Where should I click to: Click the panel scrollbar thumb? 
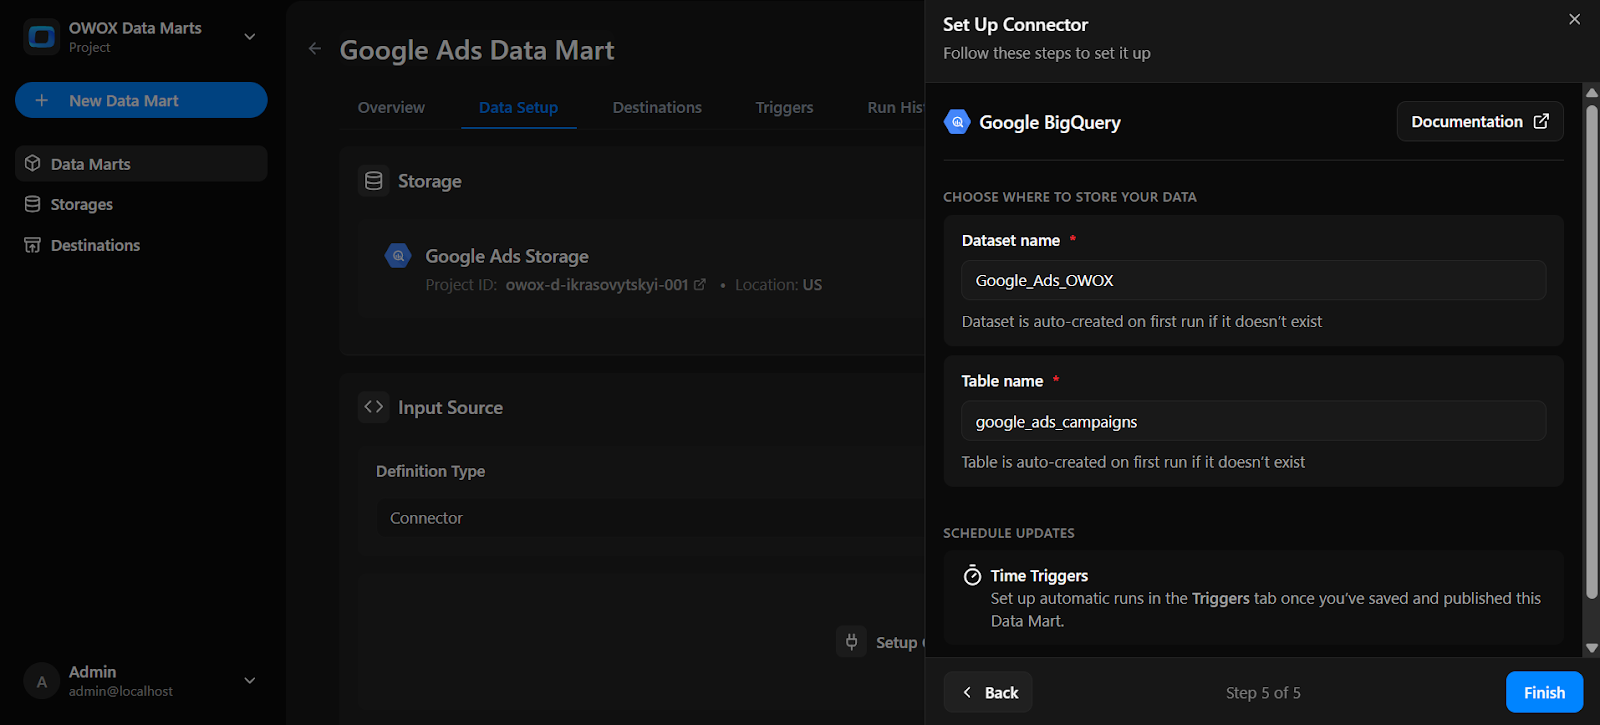(1591, 350)
